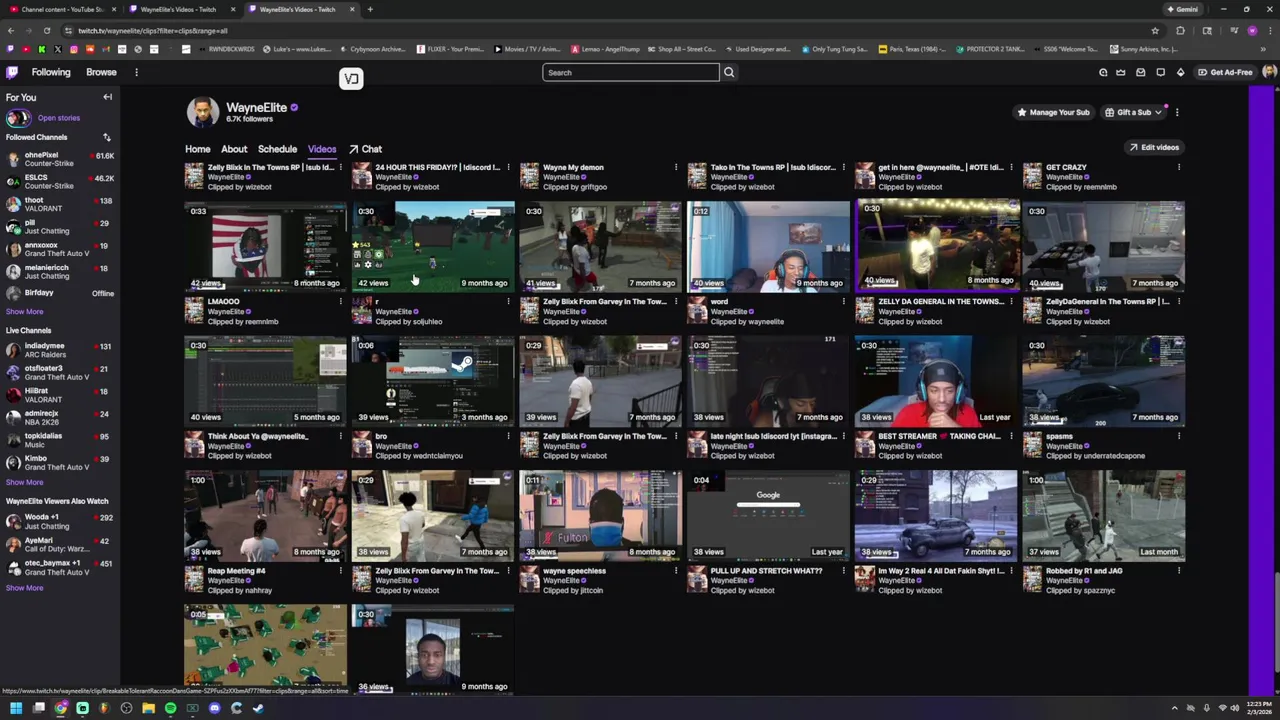This screenshot has width=1280, height=720.
Task: Open the Bits gem icon in the top bar
Action: coord(1180,72)
